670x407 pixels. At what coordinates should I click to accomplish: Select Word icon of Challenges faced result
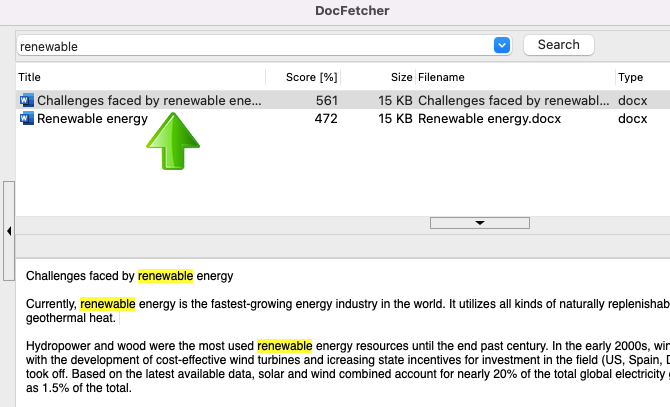[26, 100]
